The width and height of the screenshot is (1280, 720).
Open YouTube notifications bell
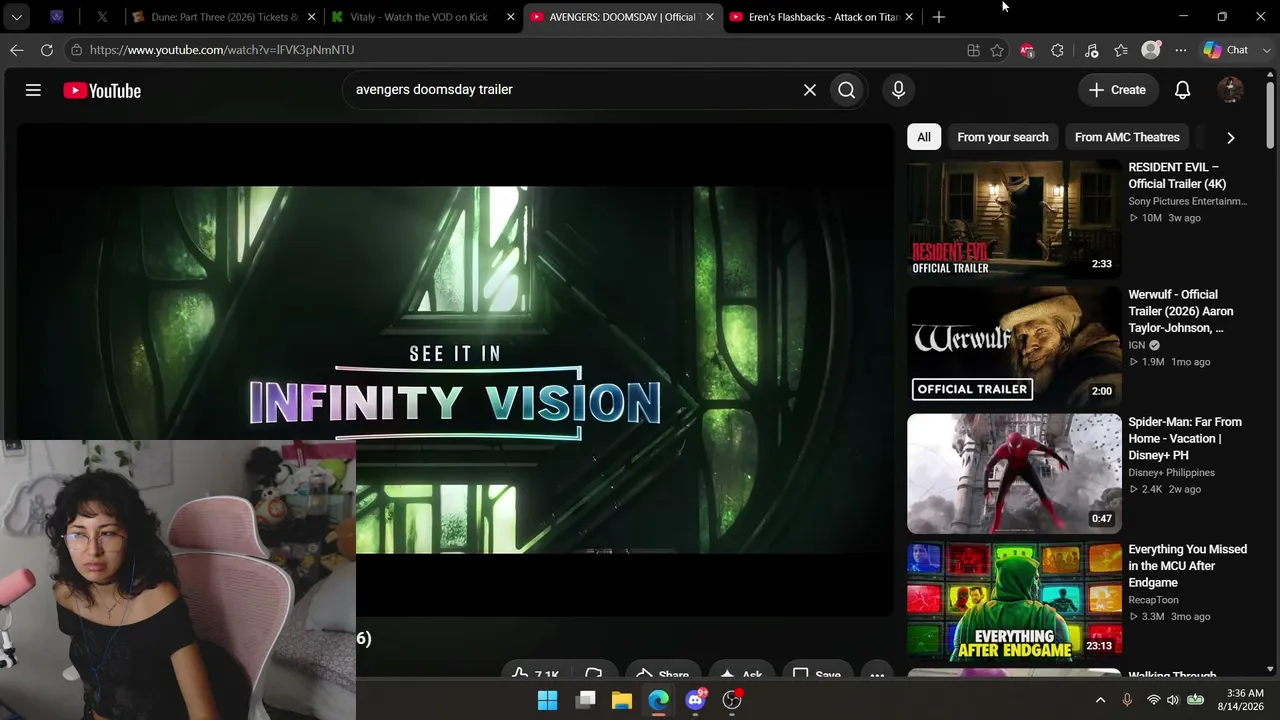coord(1182,90)
